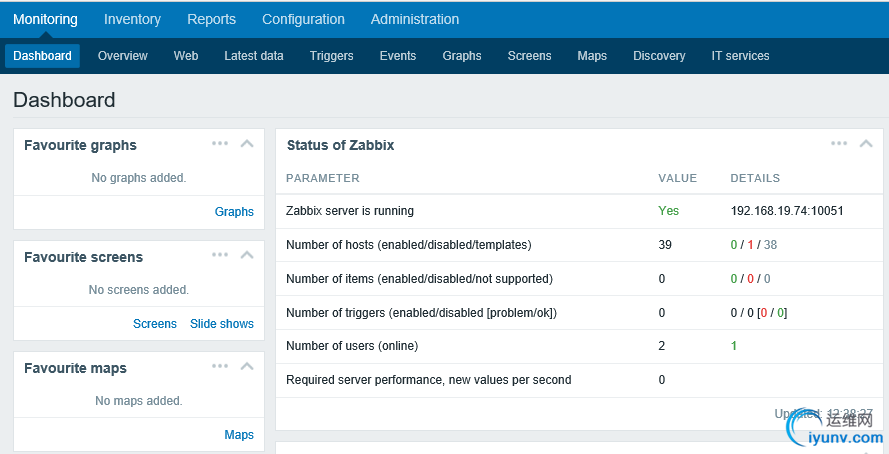This screenshot has width=889, height=454.
Task: Click the hosts total value 39
Action: click(x=665, y=245)
